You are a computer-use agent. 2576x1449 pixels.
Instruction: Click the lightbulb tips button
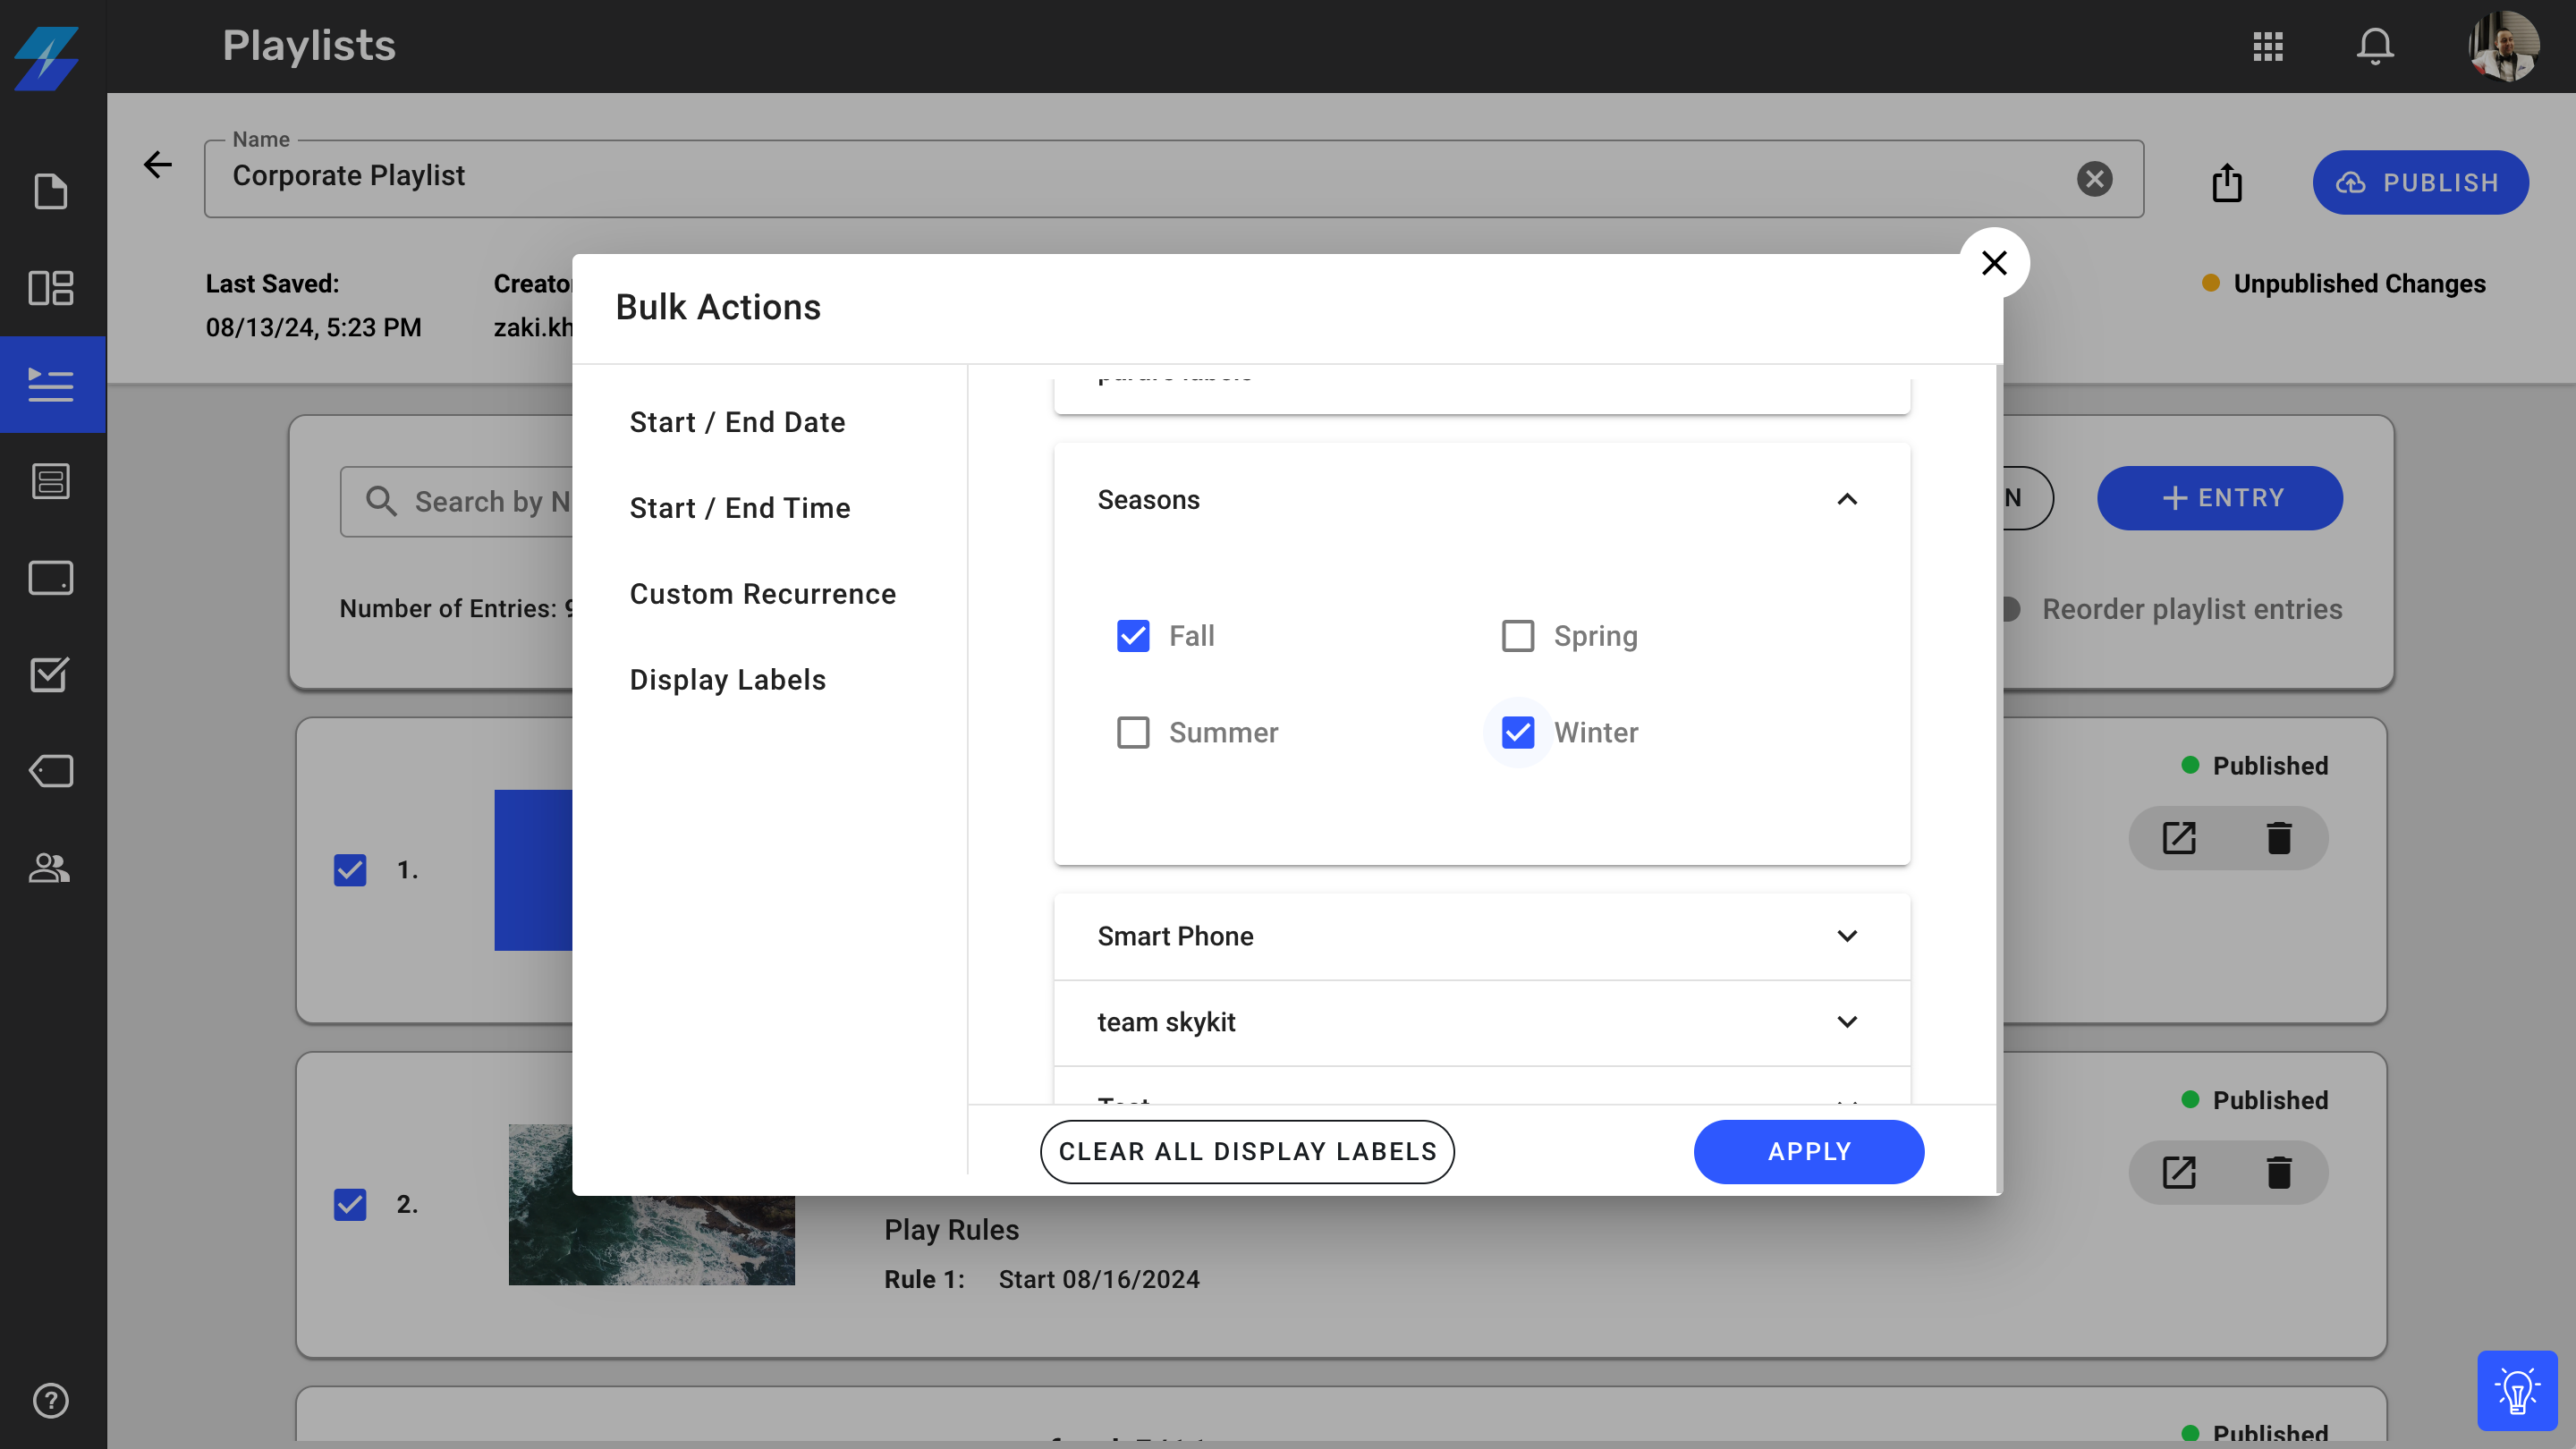coord(2517,1390)
